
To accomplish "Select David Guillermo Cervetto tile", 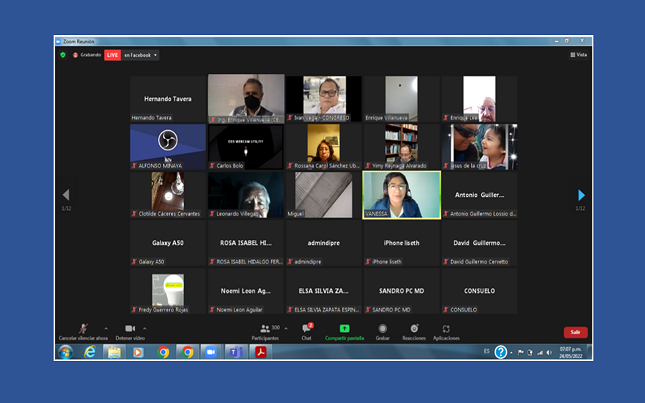I will tap(479, 243).
